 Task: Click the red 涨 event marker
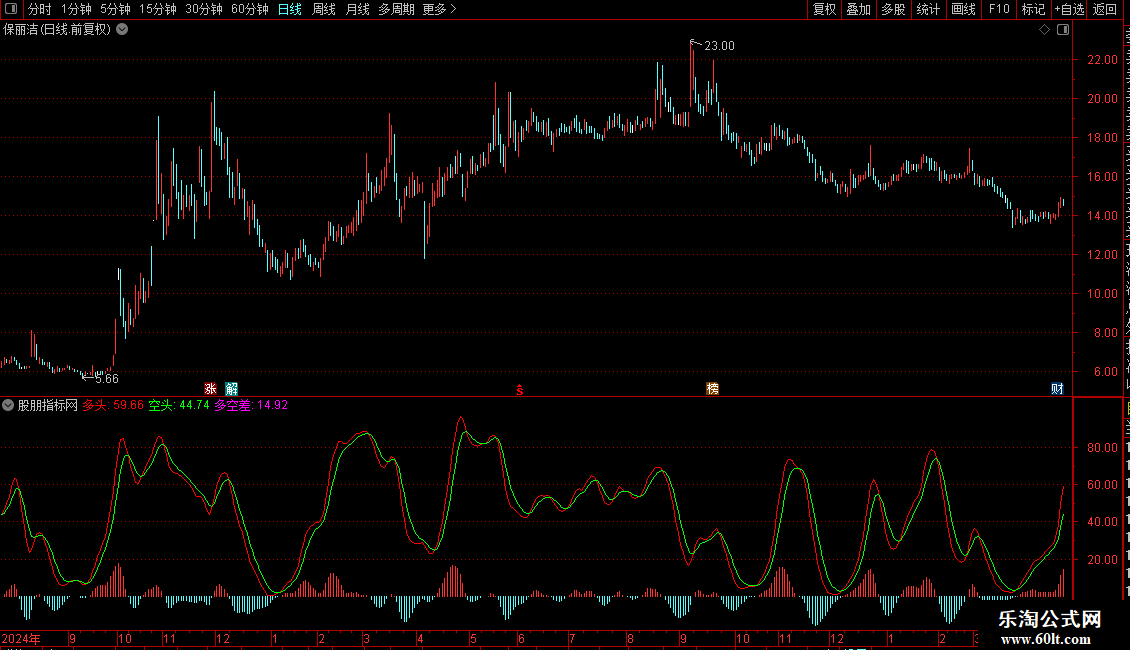[210, 388]
